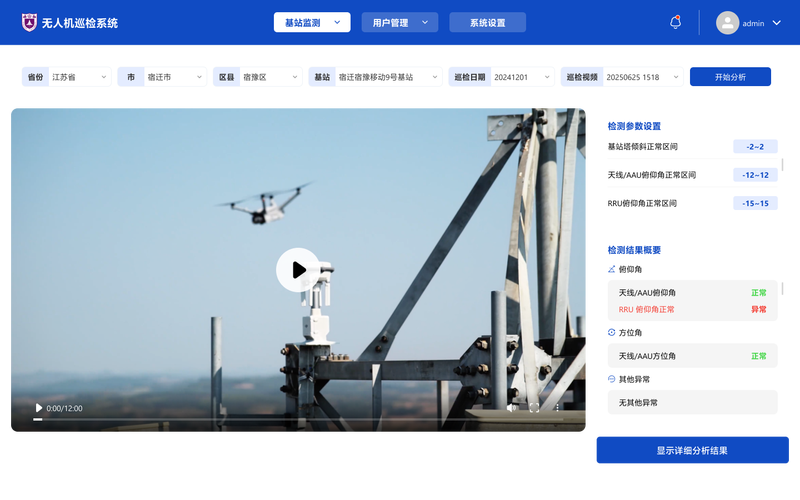
Task: Click 天线/AAU俯仰角 result row
Action: [692, 292]
